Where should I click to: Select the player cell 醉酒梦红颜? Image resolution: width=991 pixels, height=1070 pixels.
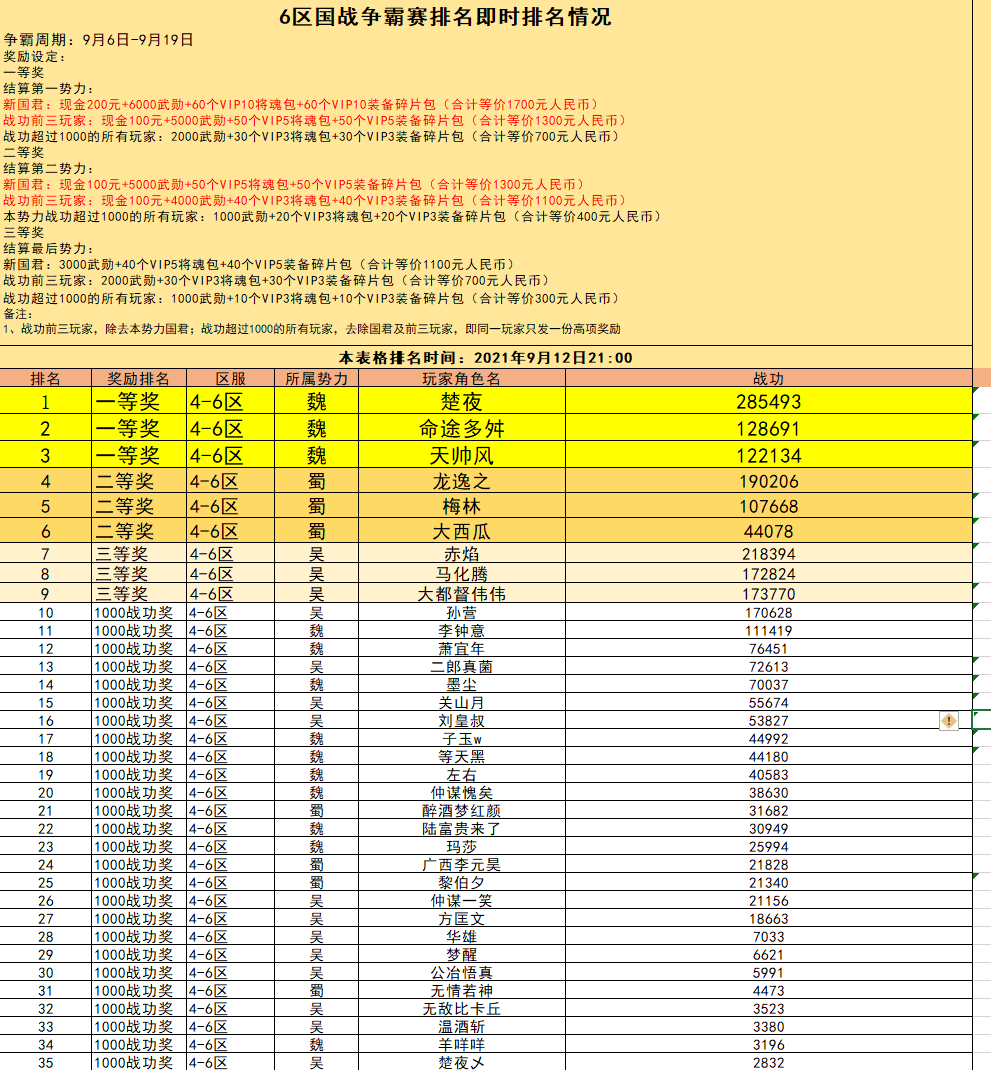(462, 810)
